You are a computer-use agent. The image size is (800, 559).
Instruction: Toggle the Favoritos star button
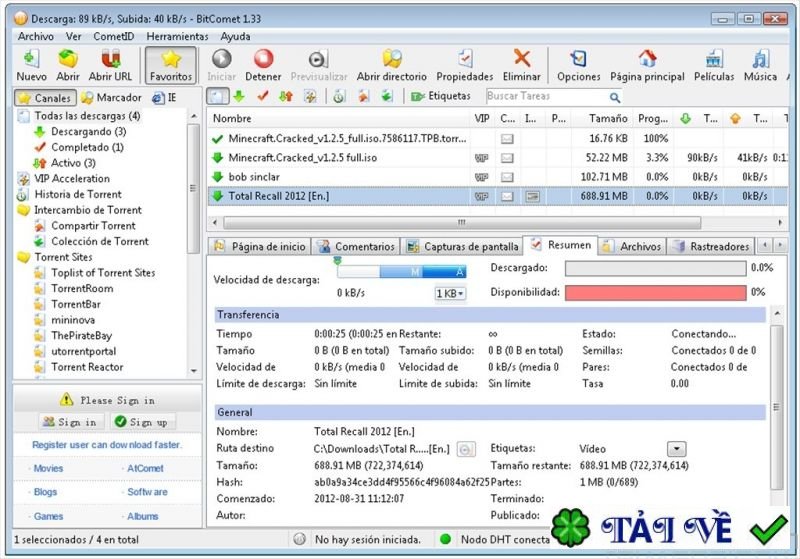[170, 64]
